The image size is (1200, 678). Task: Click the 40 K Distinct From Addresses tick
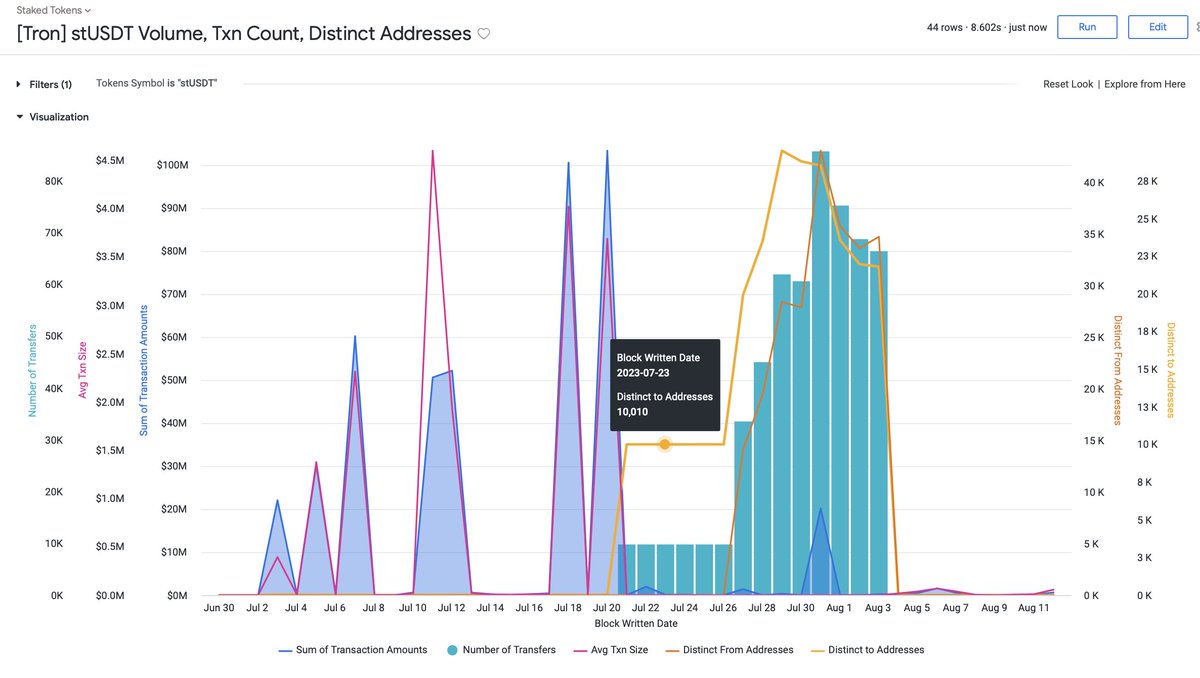click(x=1094, y=183)
